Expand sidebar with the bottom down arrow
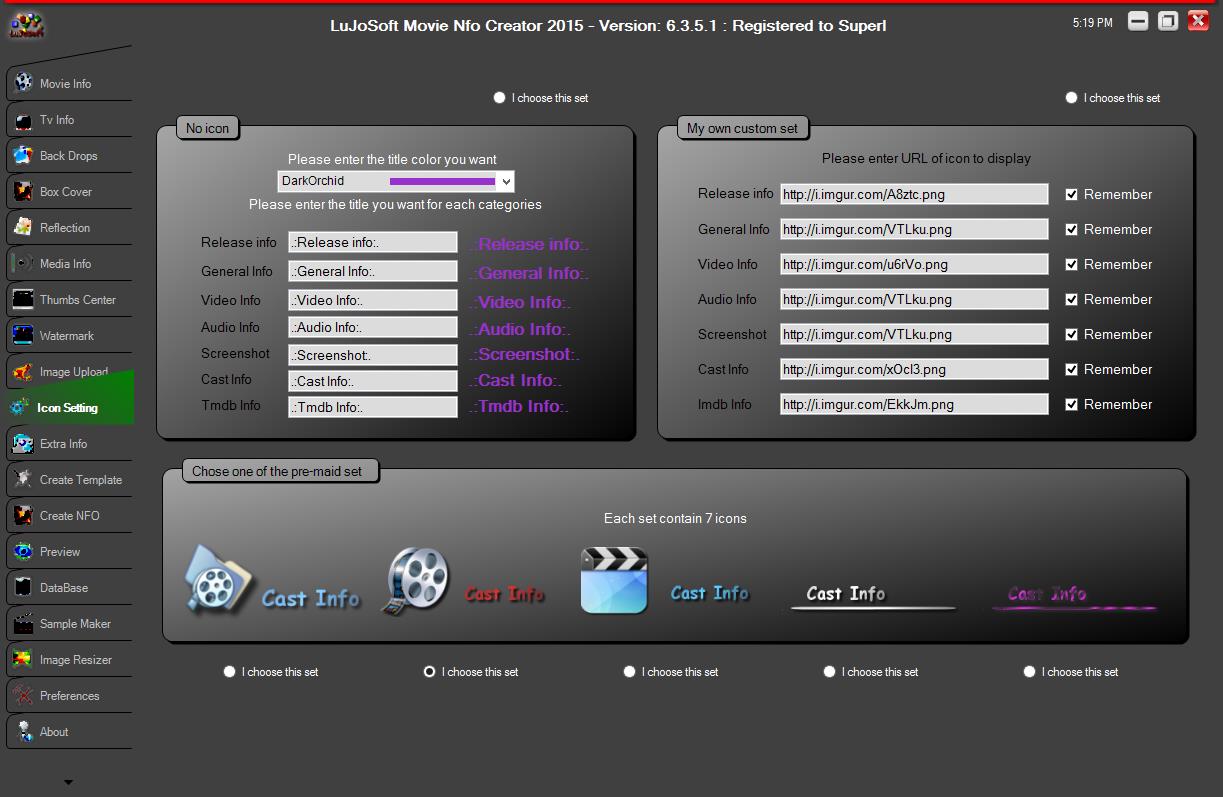This screenshot has height=797, width=1223. [68, 782]
